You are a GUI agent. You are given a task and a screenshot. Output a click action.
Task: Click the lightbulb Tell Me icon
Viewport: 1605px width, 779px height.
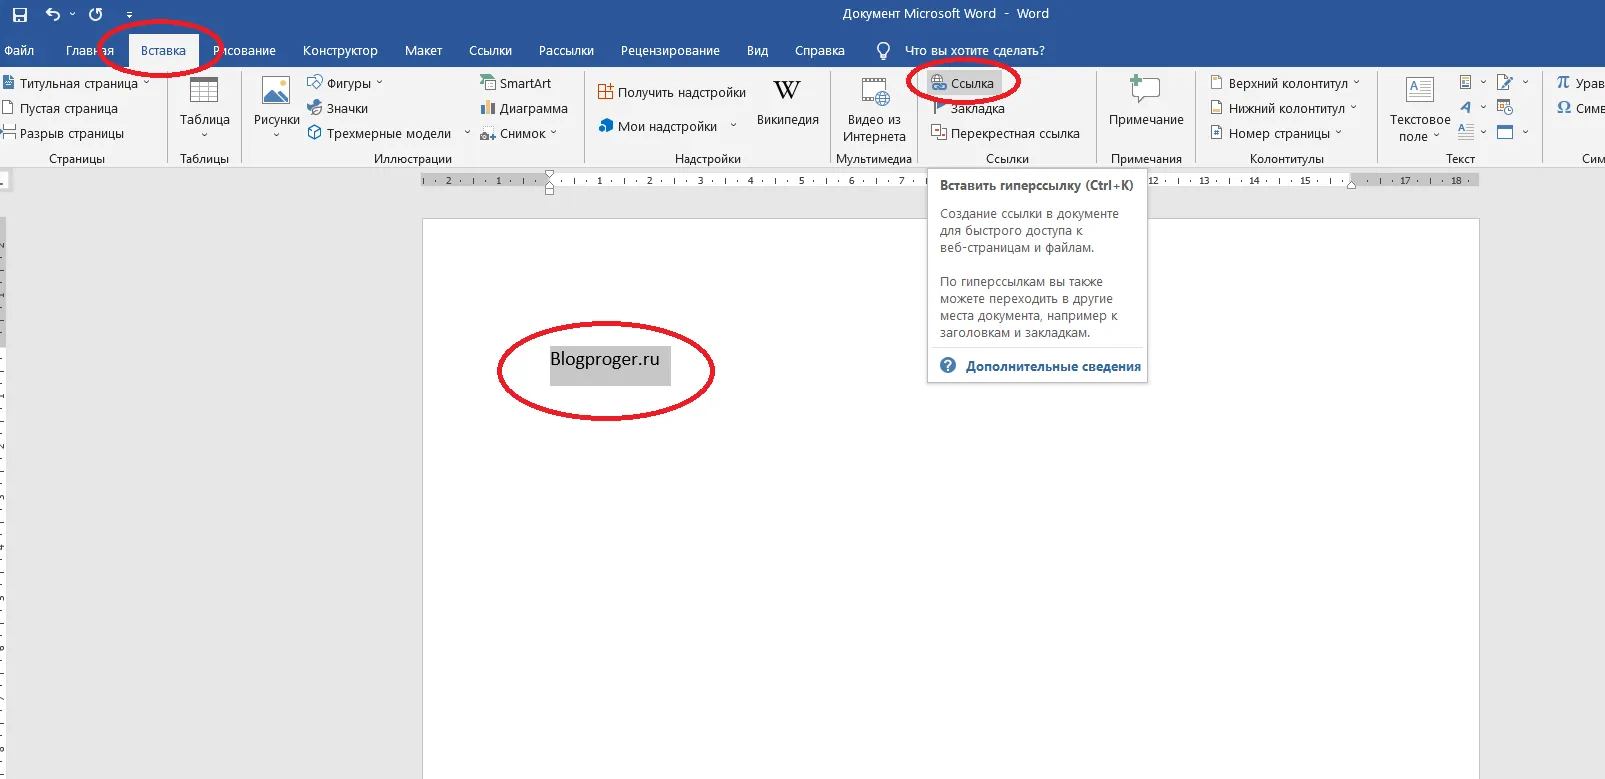tap(883, 51)
